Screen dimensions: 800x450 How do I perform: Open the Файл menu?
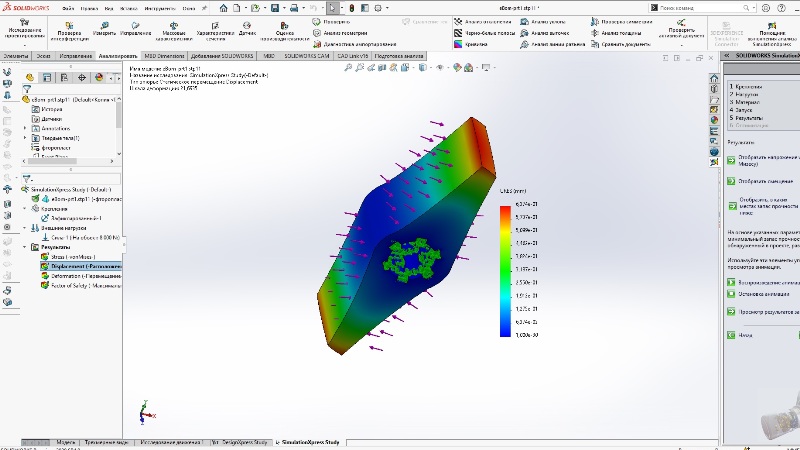click(x=68, y=7)
